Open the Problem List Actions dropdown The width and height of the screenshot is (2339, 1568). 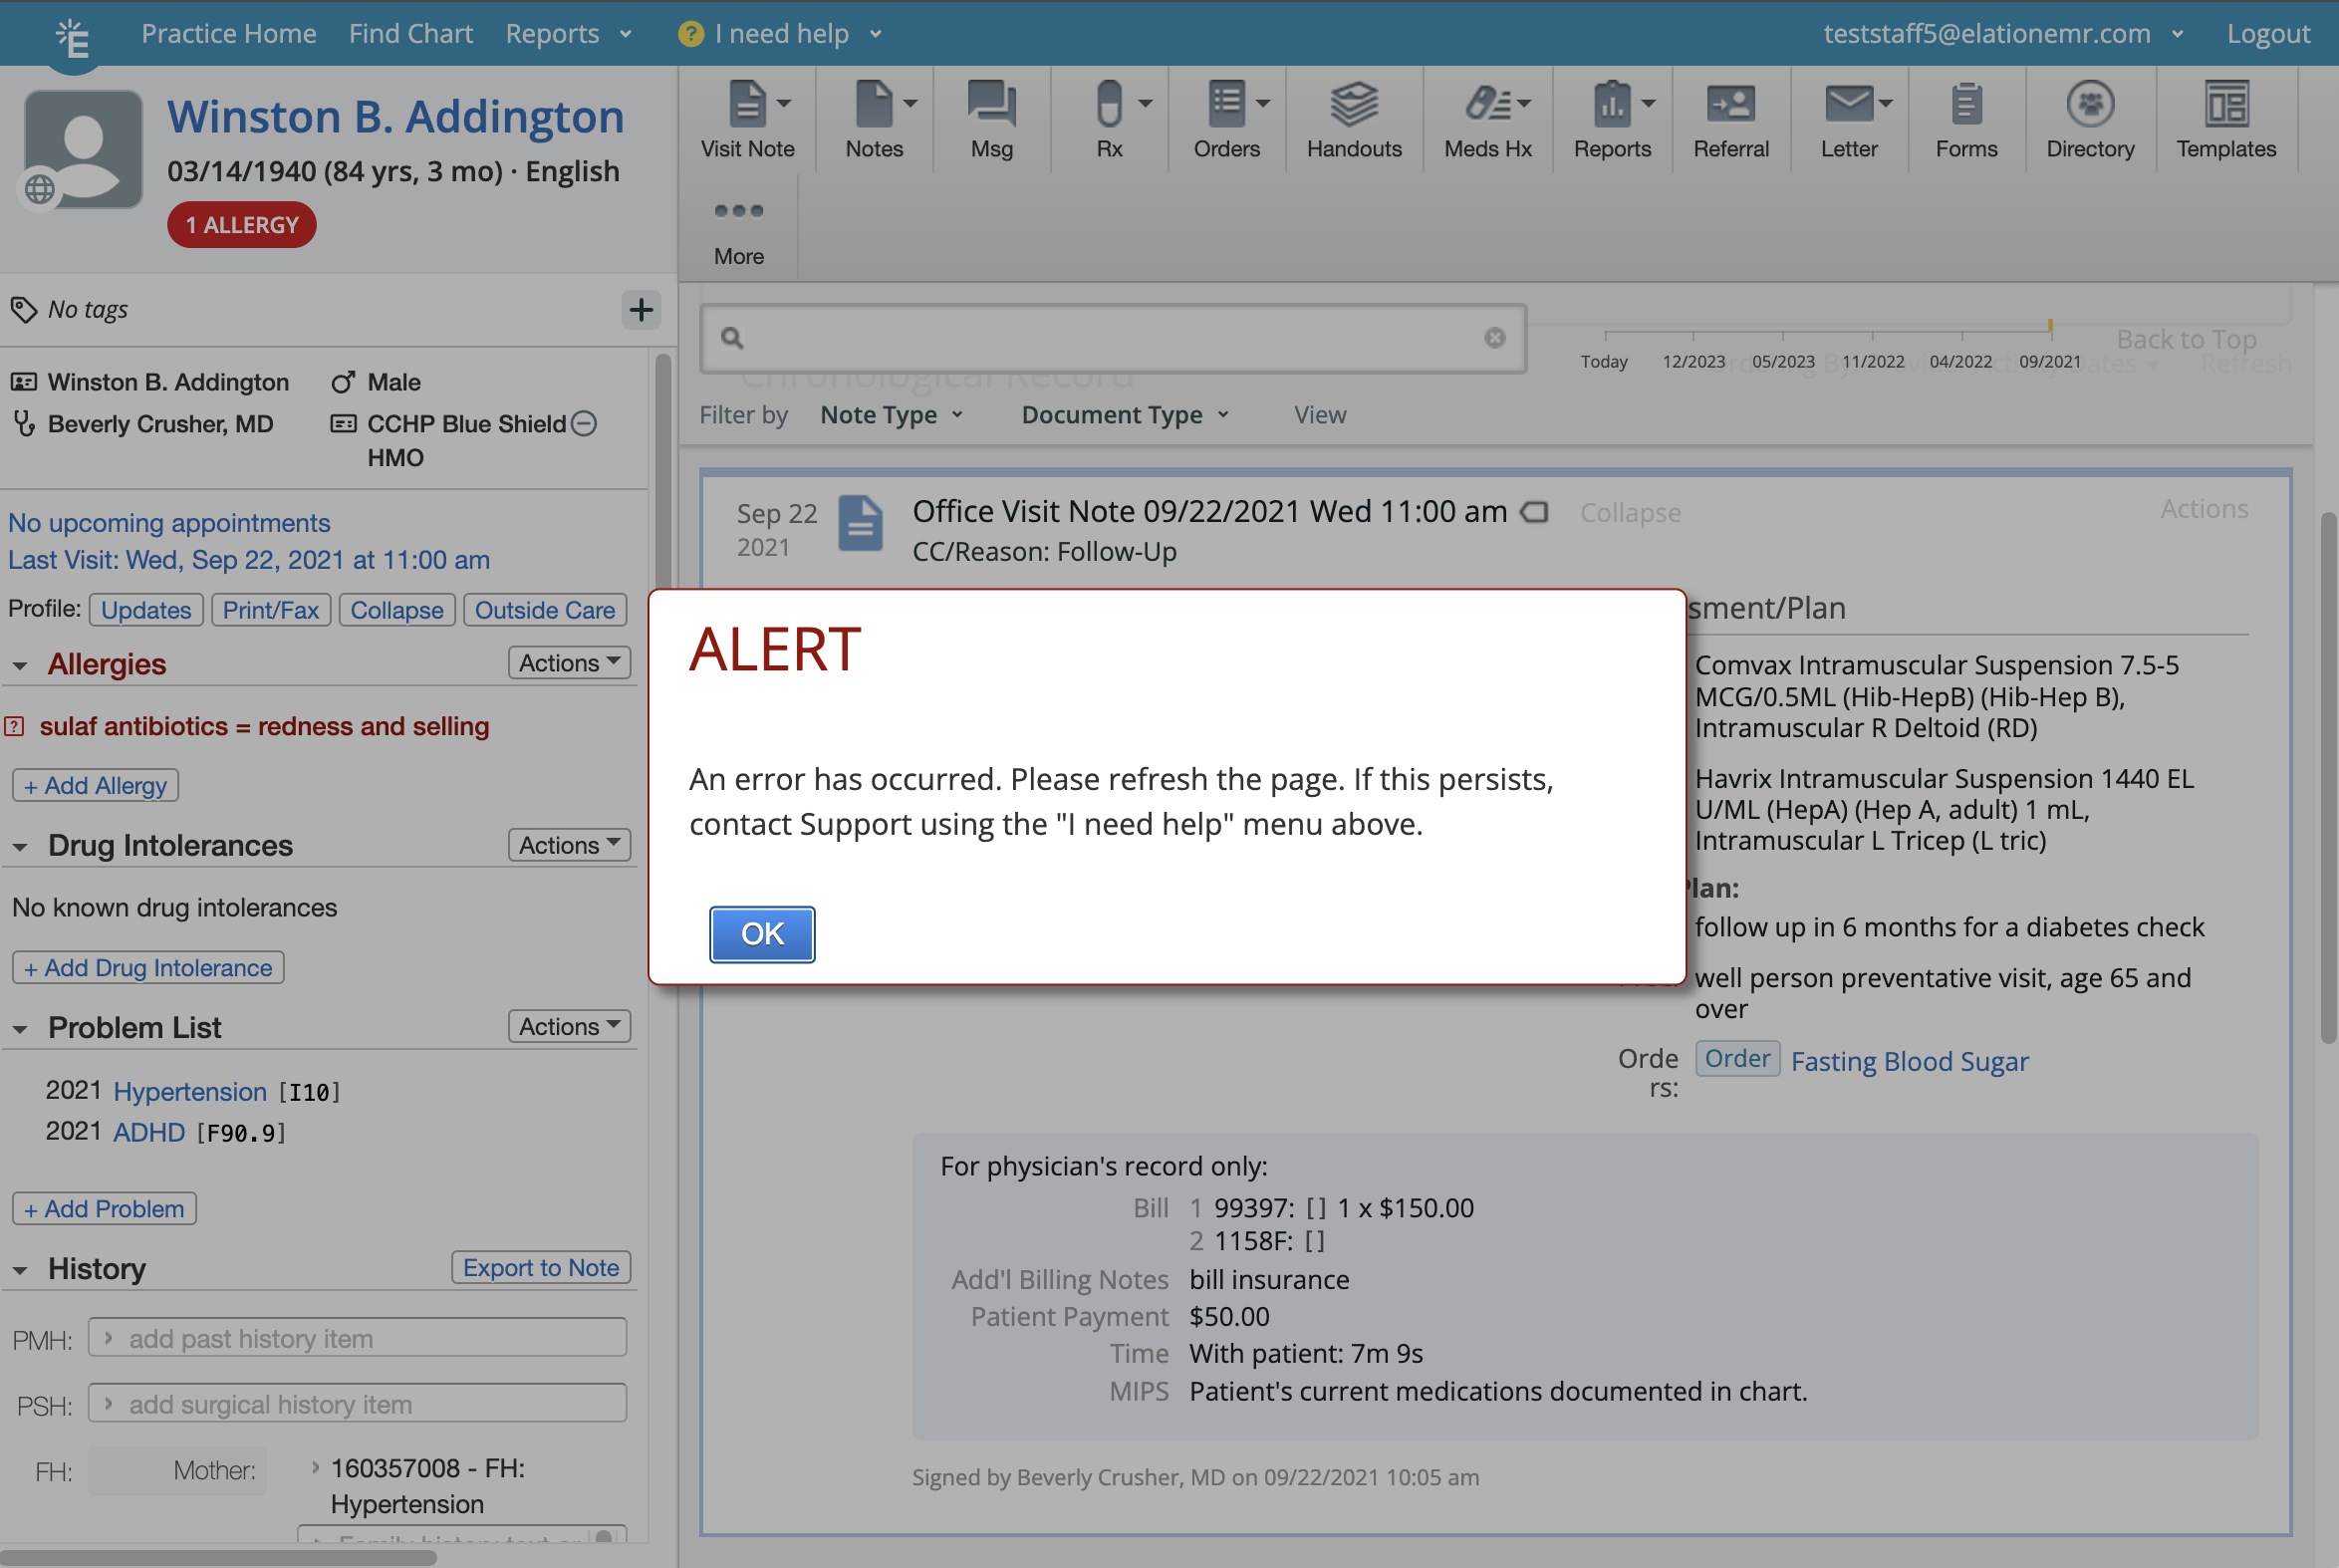(568, 1026)
